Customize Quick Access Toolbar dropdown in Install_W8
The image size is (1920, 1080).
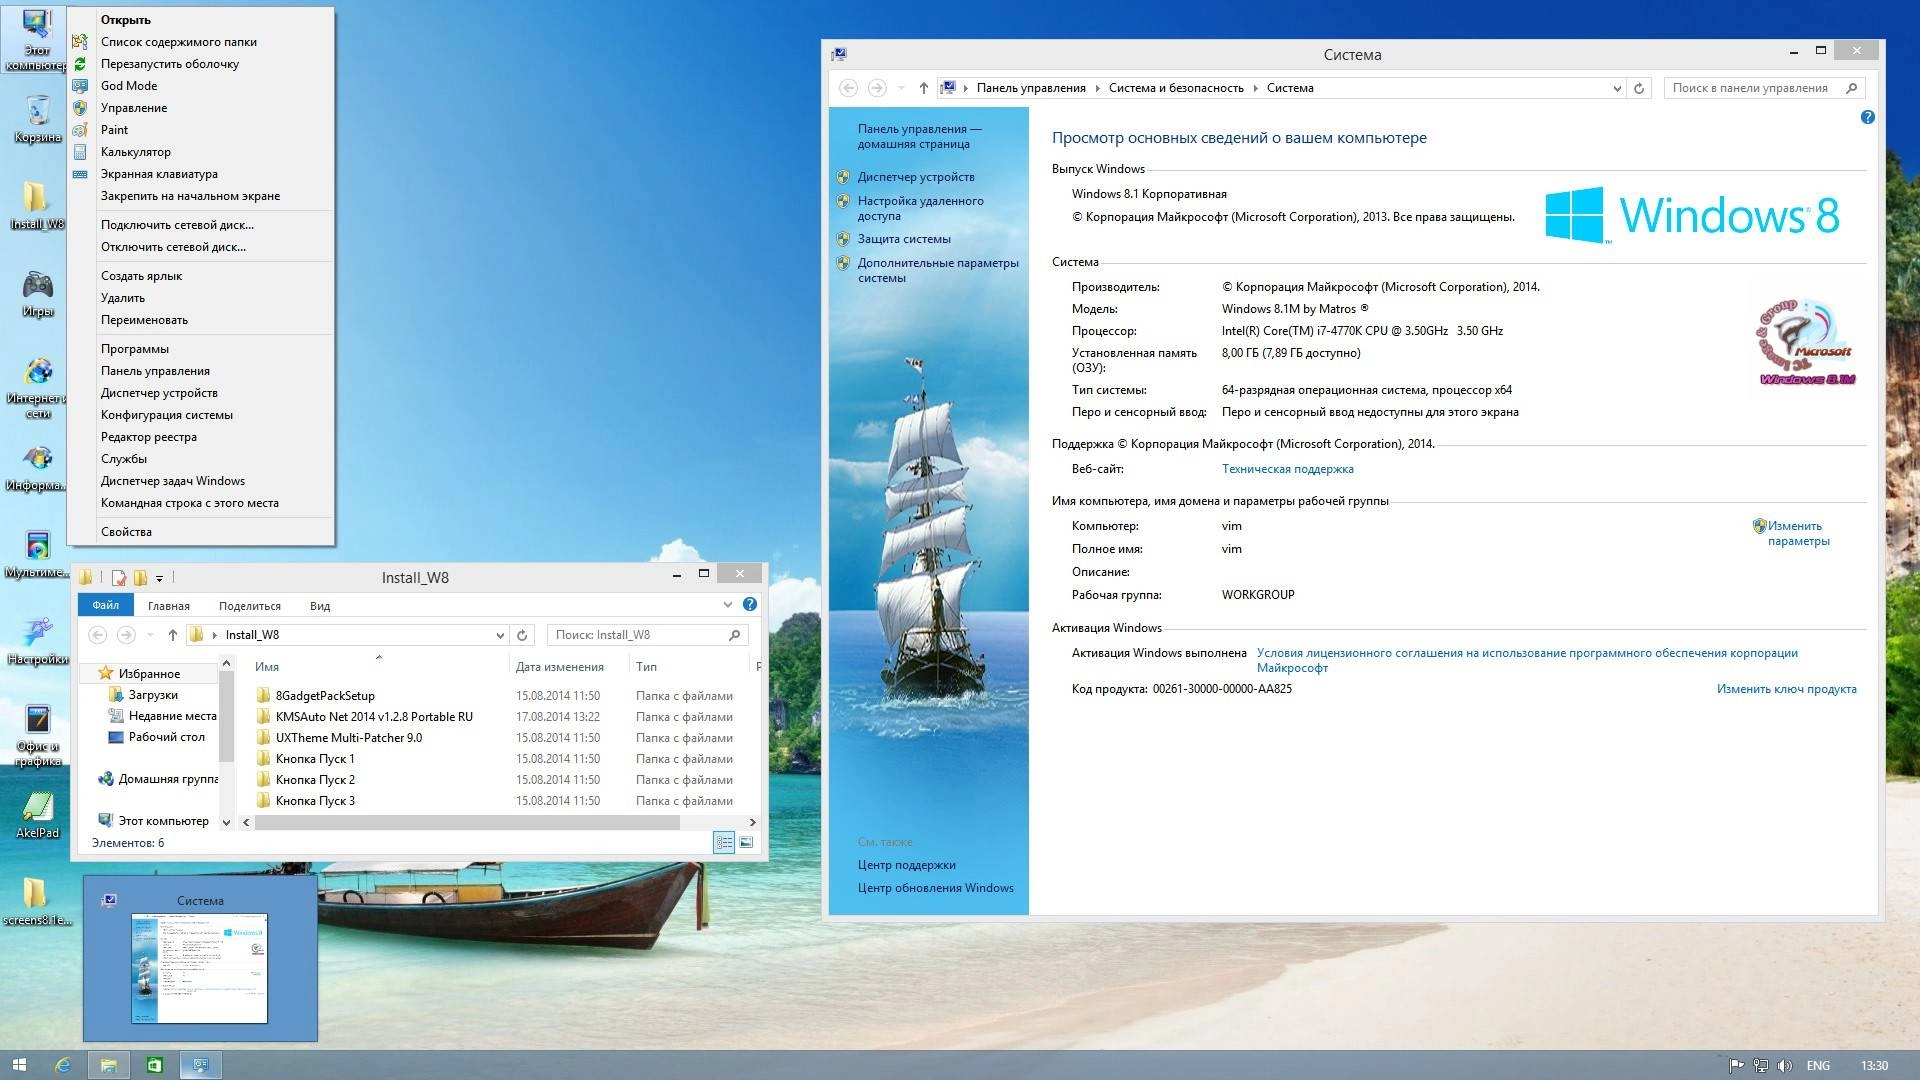pyautogui.click(x=159, y=578)
